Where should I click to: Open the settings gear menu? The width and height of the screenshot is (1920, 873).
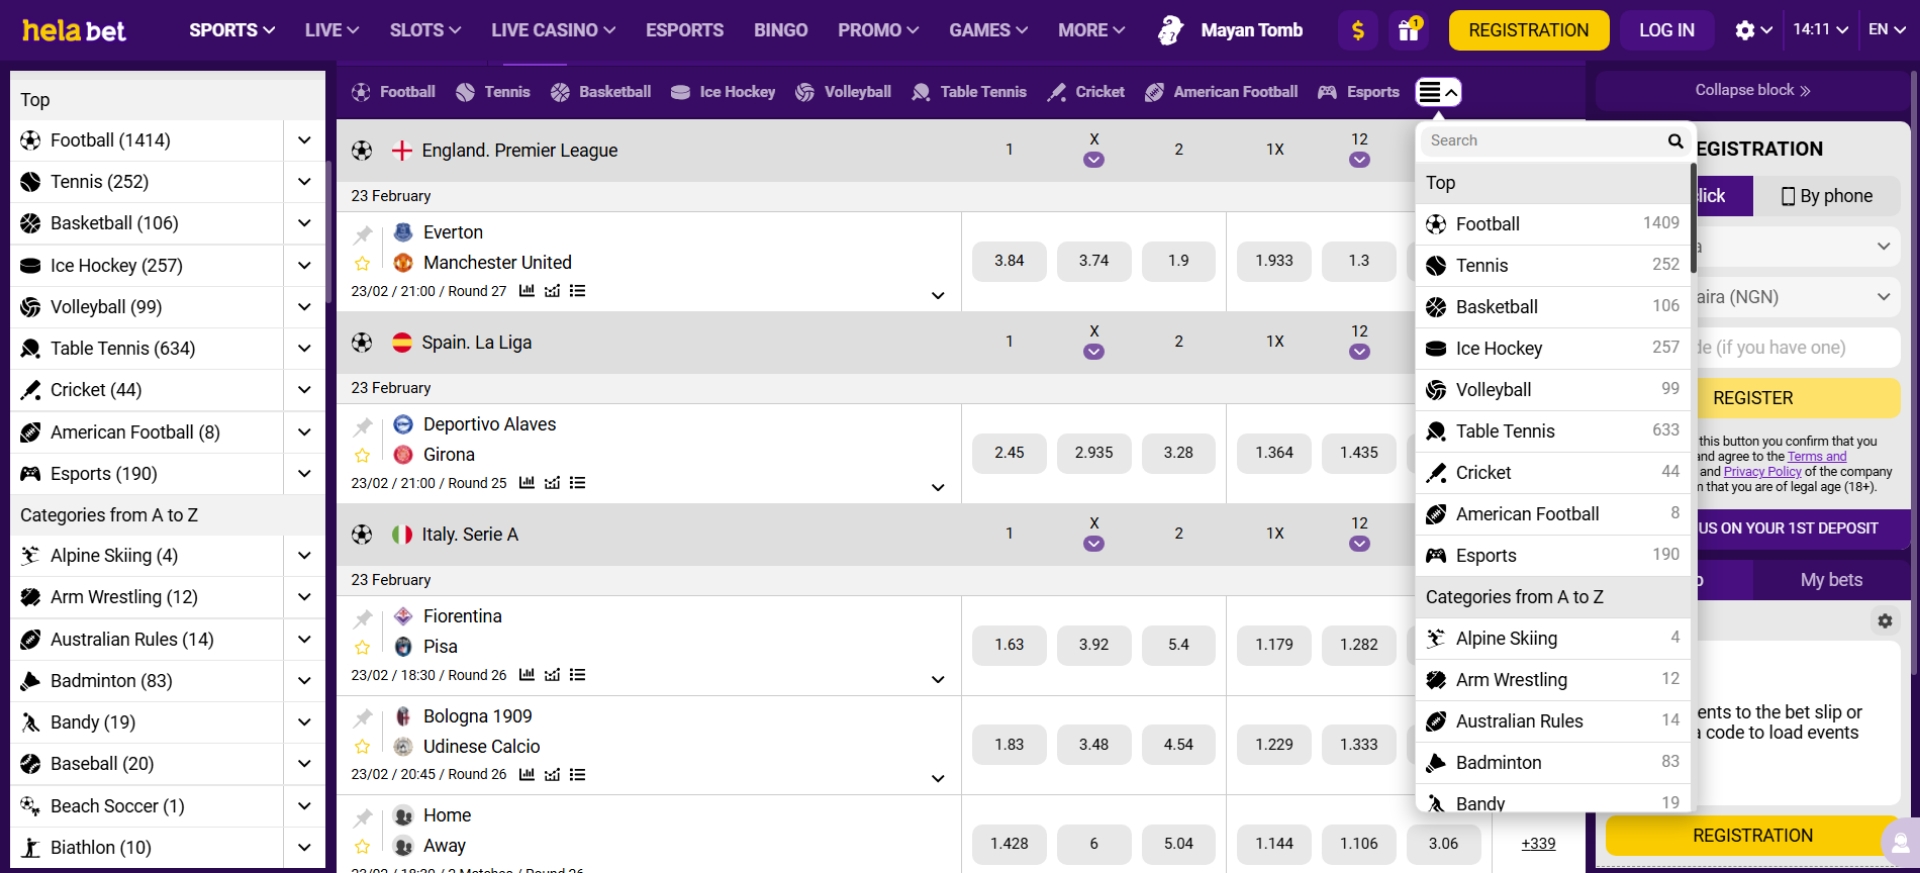[1753, 30]
